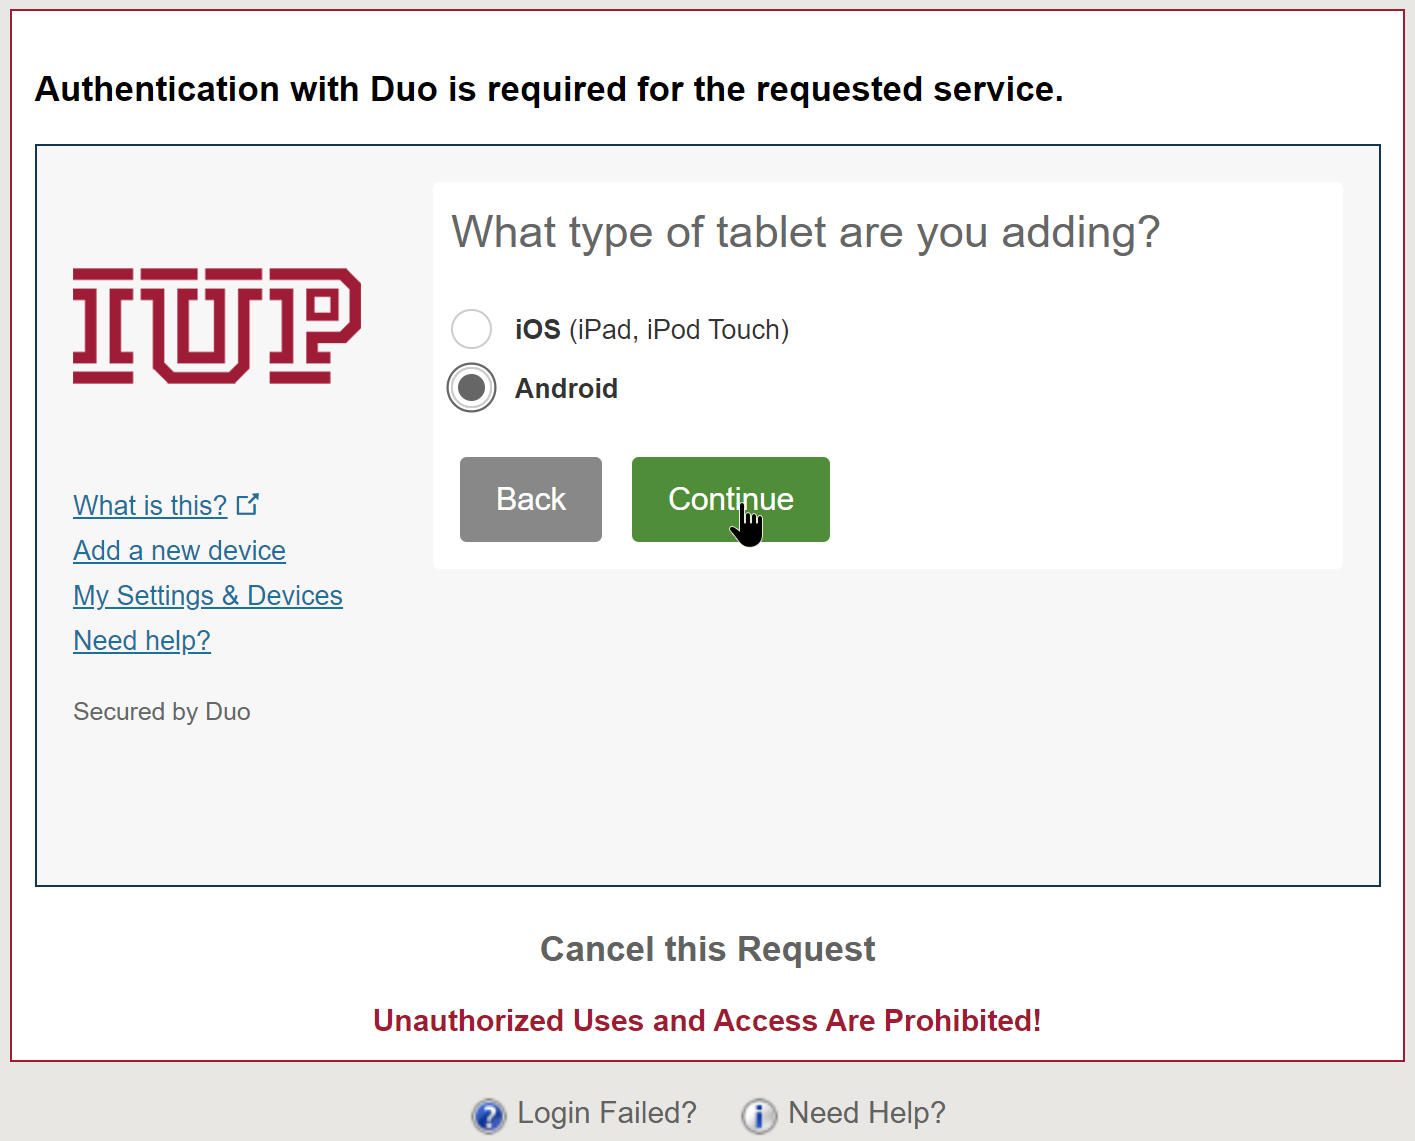1415x1141 pixels.
Task: Open the footer Need Help? link
Action: 866,1113
